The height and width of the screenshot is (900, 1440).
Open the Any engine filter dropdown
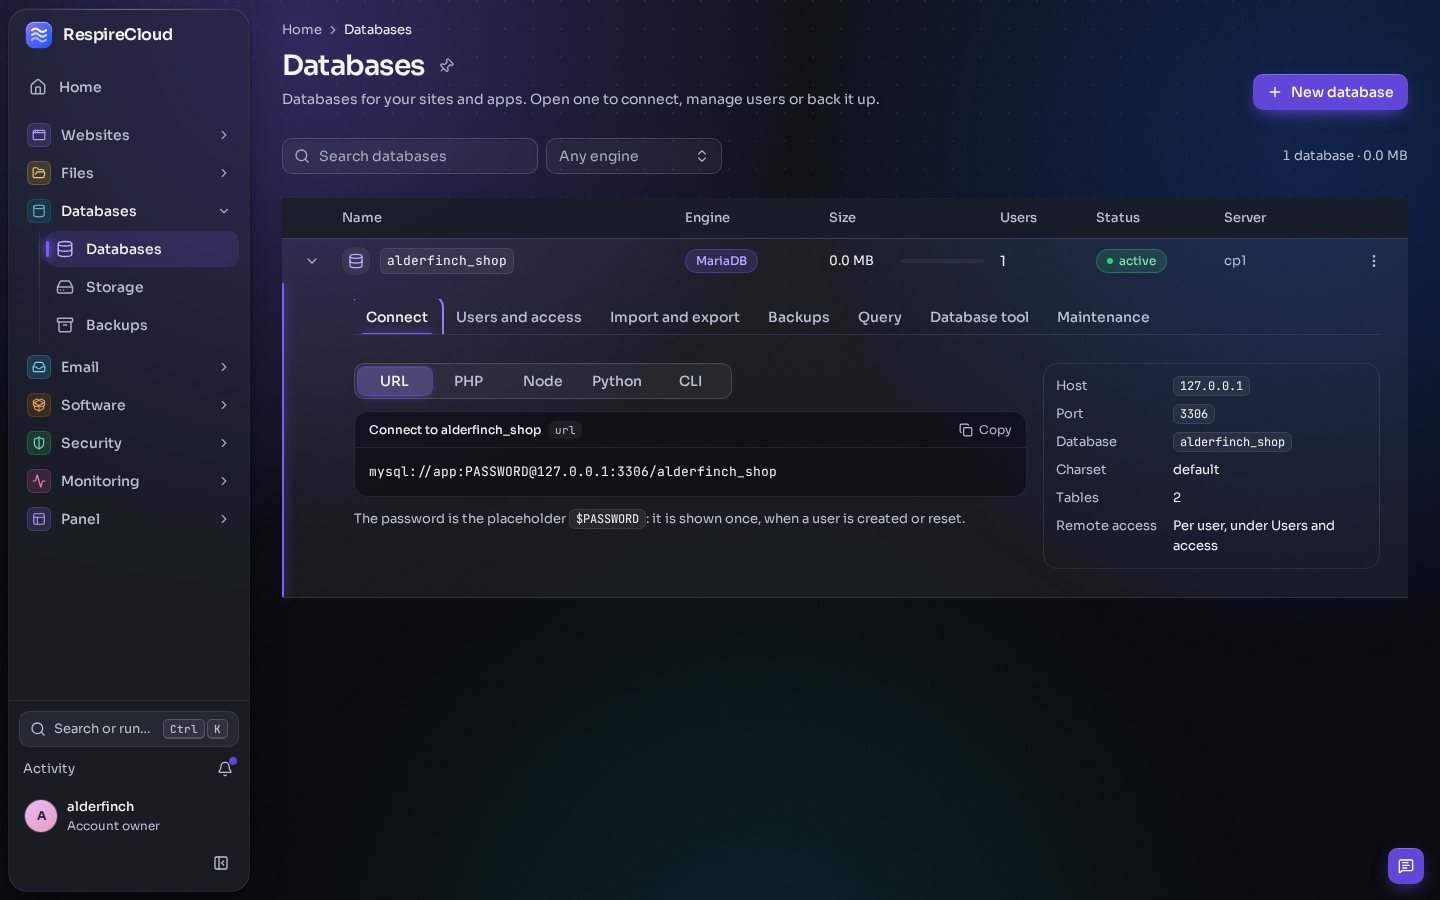pos(634,156)
